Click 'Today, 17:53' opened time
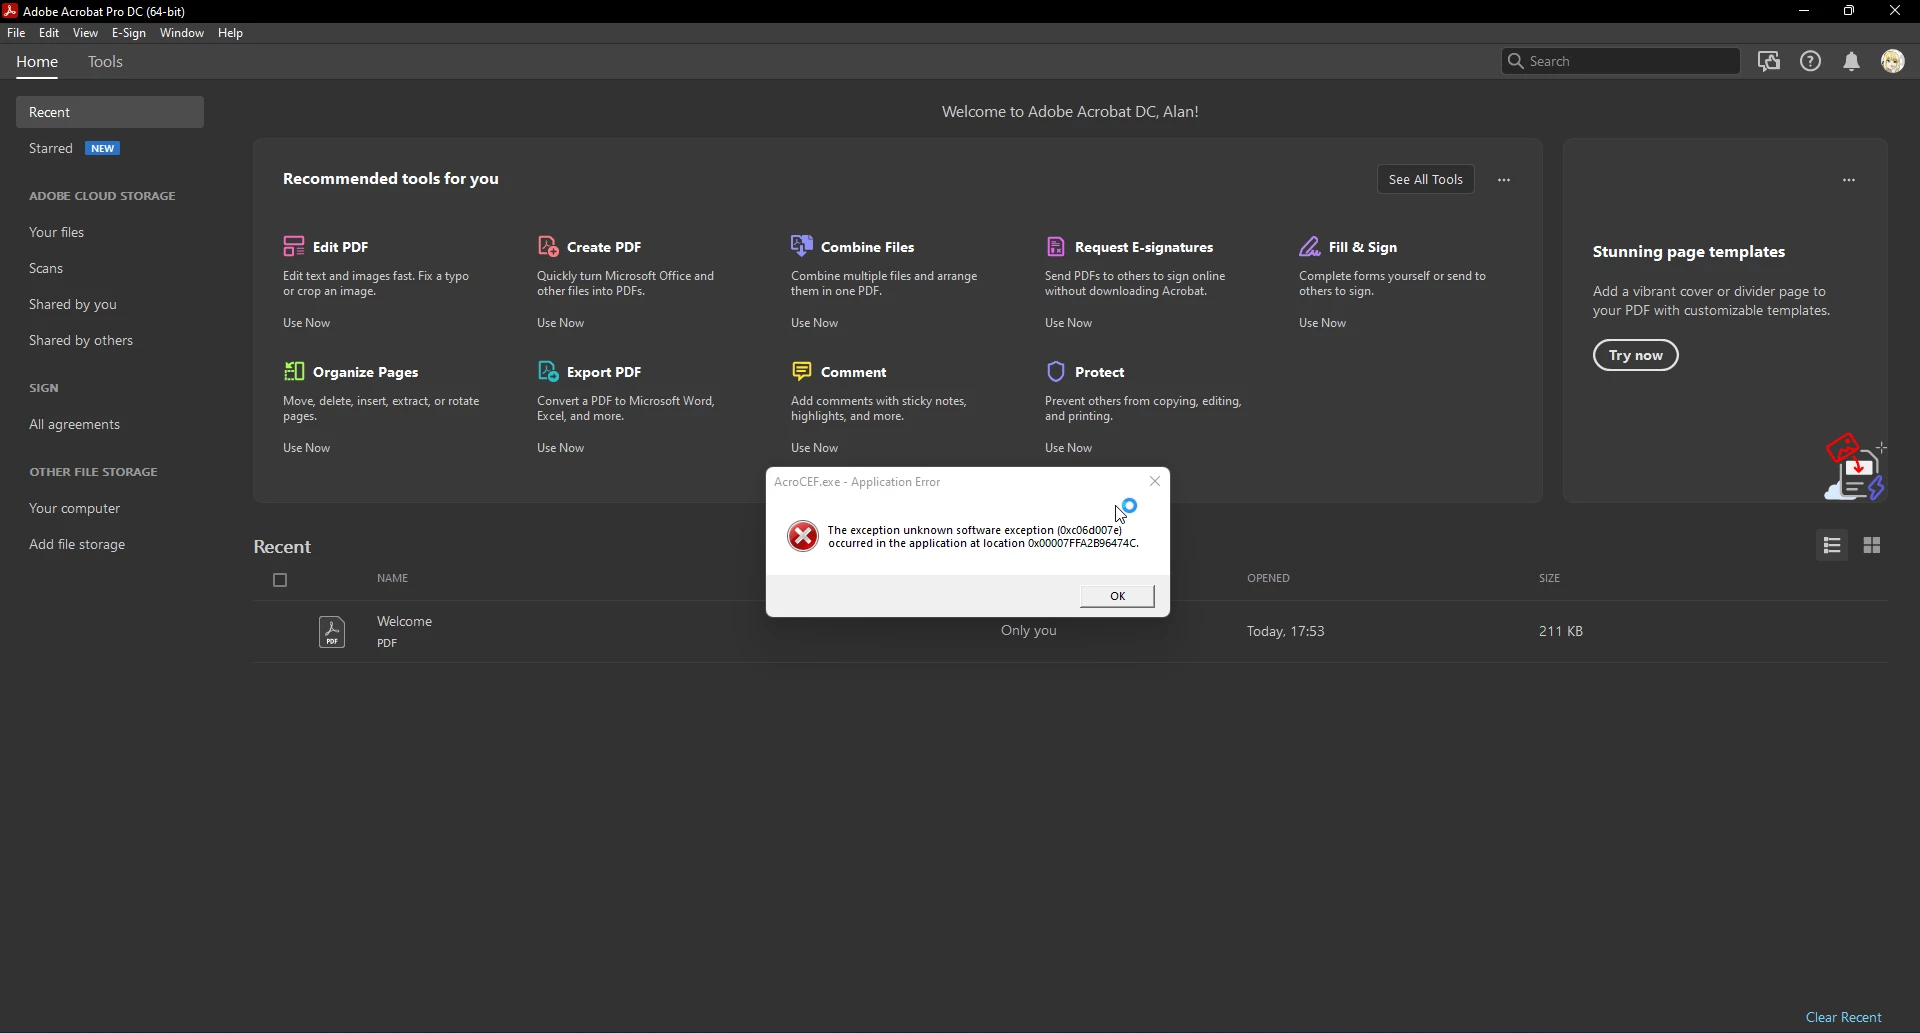The image size is (1920, 1033). click(x=1285, y=631)
